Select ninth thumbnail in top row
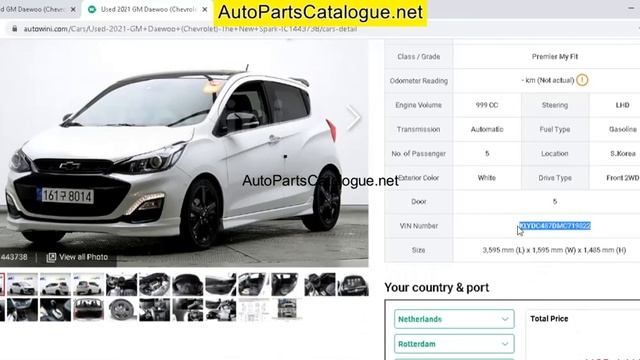This screenshot has width=640, height=360. [x=287, y=284]
